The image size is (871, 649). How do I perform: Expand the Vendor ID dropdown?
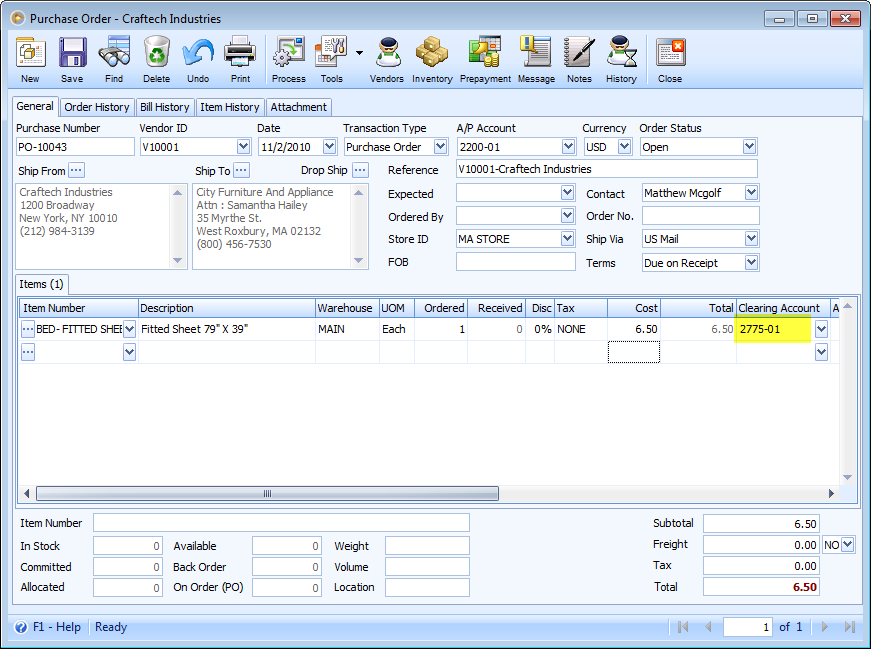(x=243, y=147)
